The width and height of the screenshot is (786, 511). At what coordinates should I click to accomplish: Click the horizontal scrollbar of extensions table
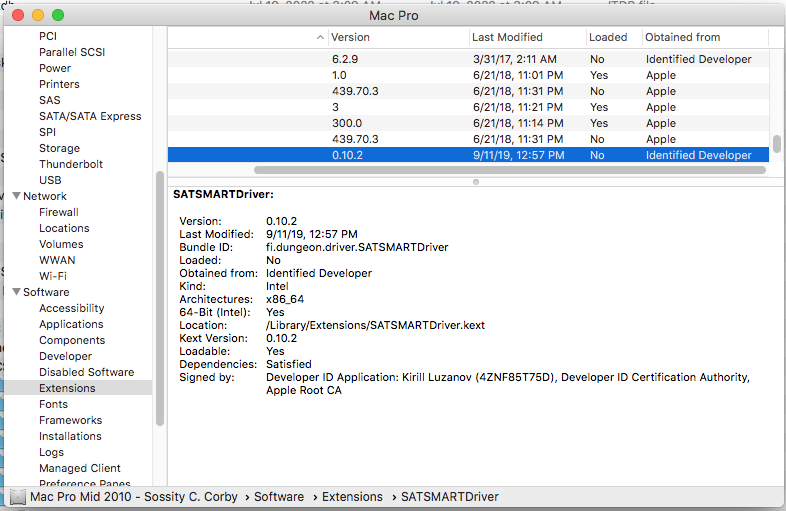[510, 170]
